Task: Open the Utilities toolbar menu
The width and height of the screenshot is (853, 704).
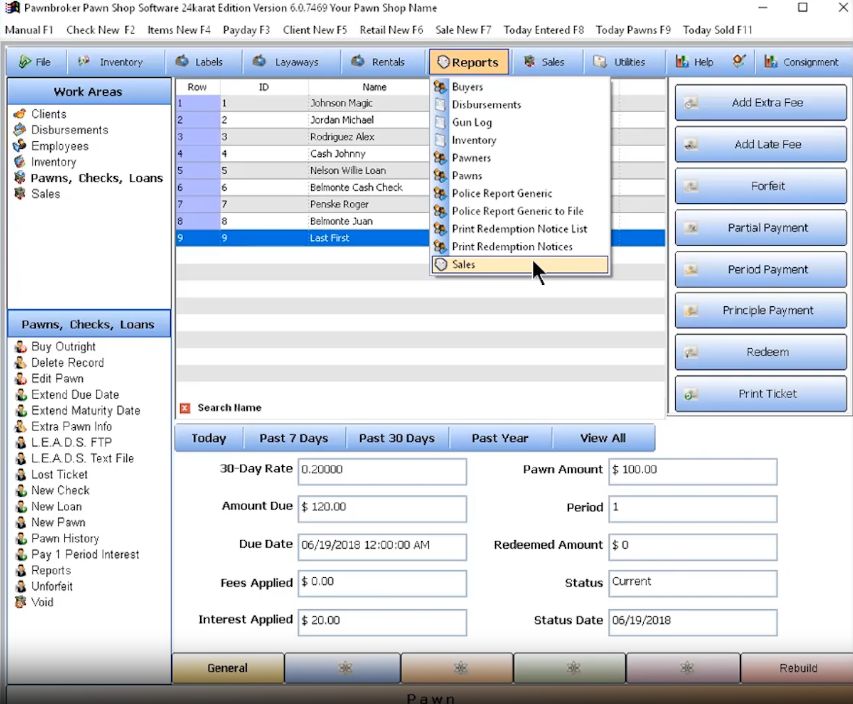Action: [x=624, y=62]
